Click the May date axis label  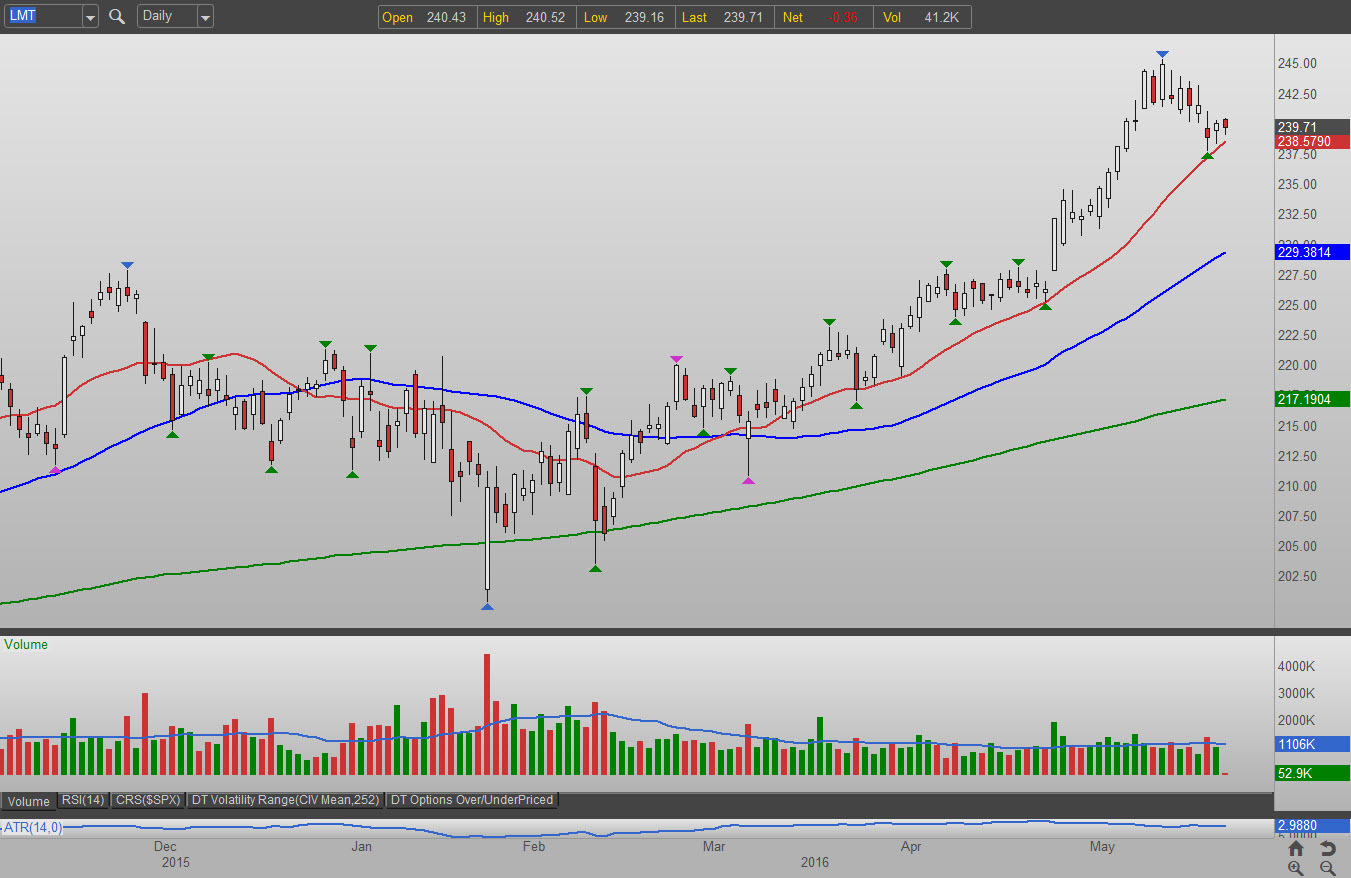[x=1102, y=847]
